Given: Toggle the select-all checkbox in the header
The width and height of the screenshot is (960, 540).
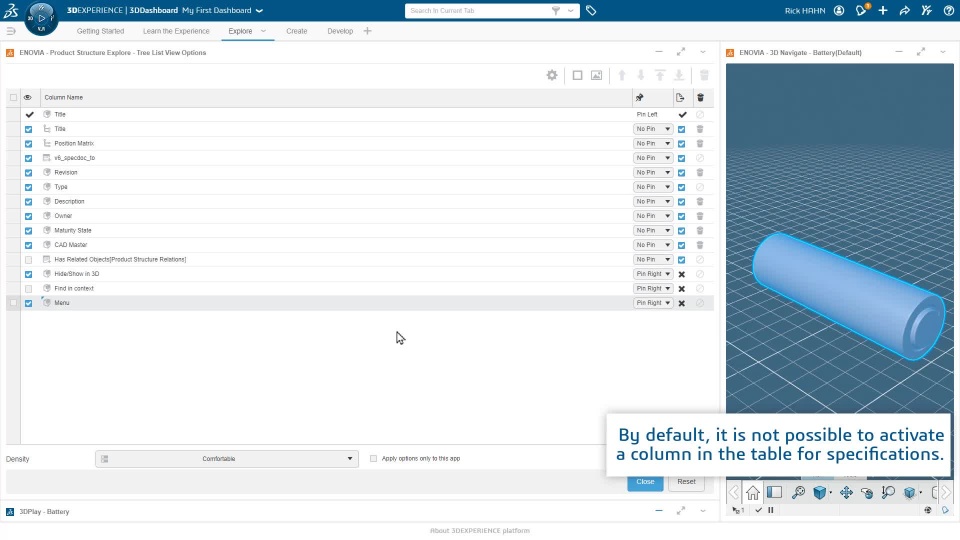Looking at the screenshot, I should coord(13,97).
